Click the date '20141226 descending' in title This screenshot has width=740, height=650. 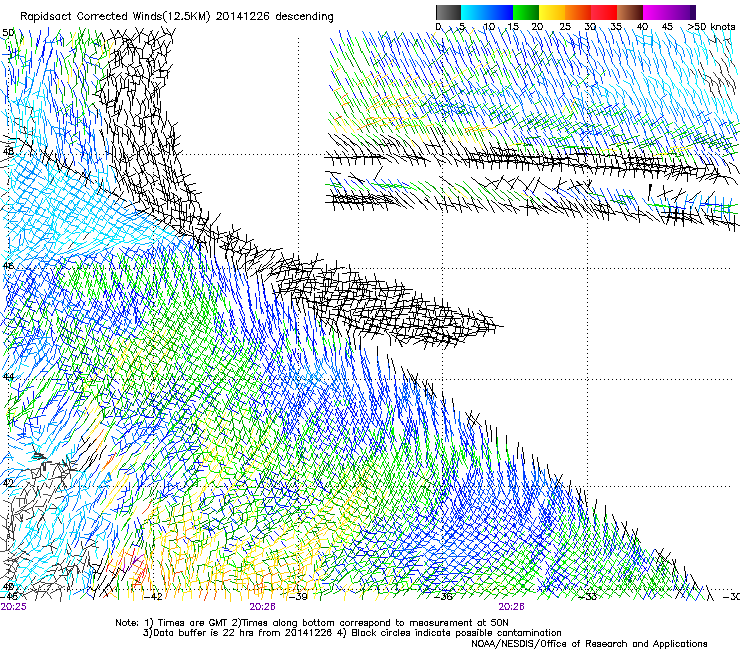(275, 17)
